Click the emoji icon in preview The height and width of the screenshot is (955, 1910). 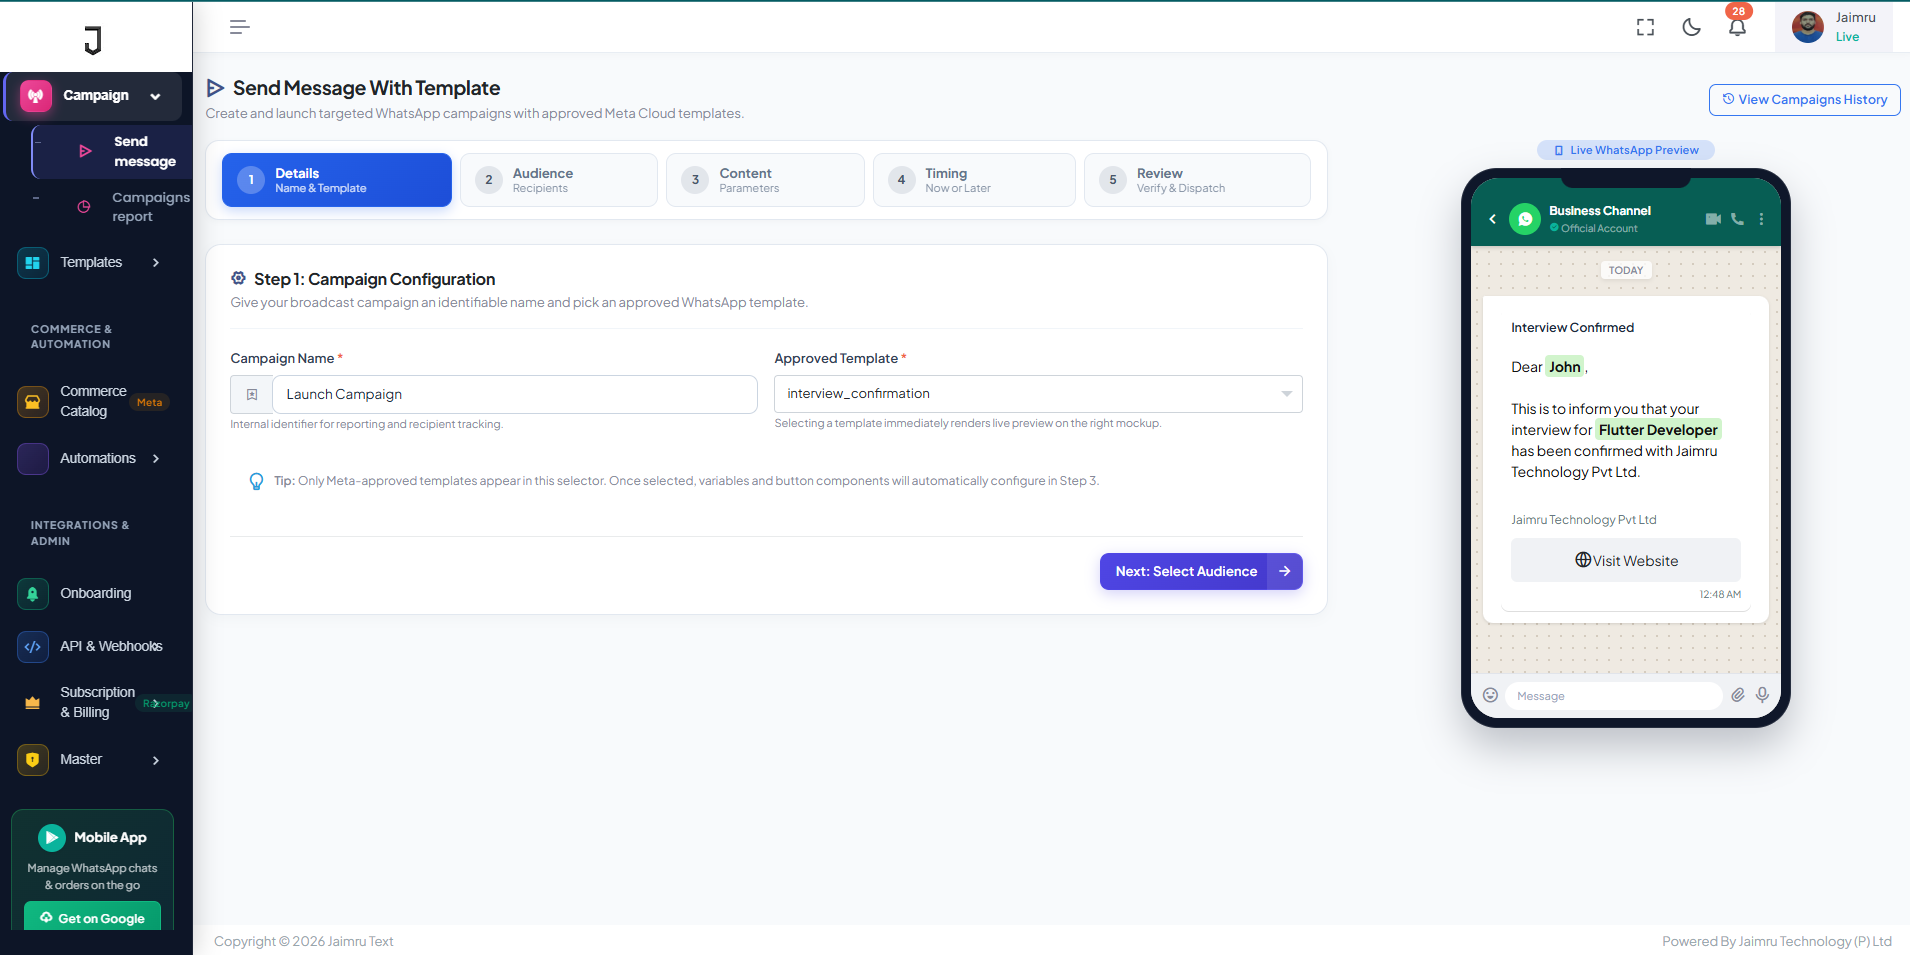pos(1490,695)
